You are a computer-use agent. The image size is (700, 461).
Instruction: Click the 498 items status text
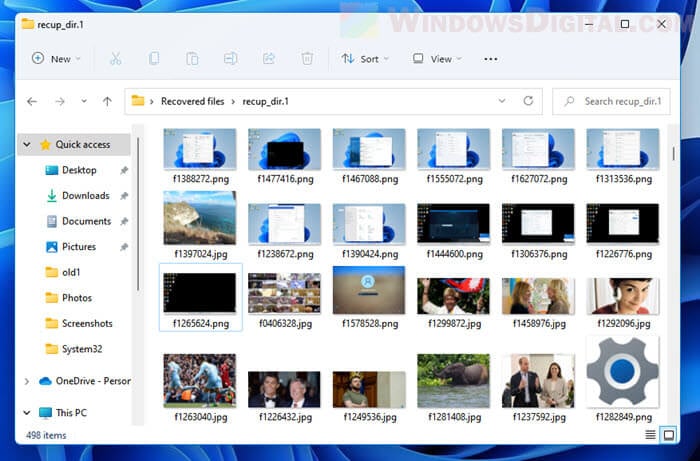pos(46,435)
